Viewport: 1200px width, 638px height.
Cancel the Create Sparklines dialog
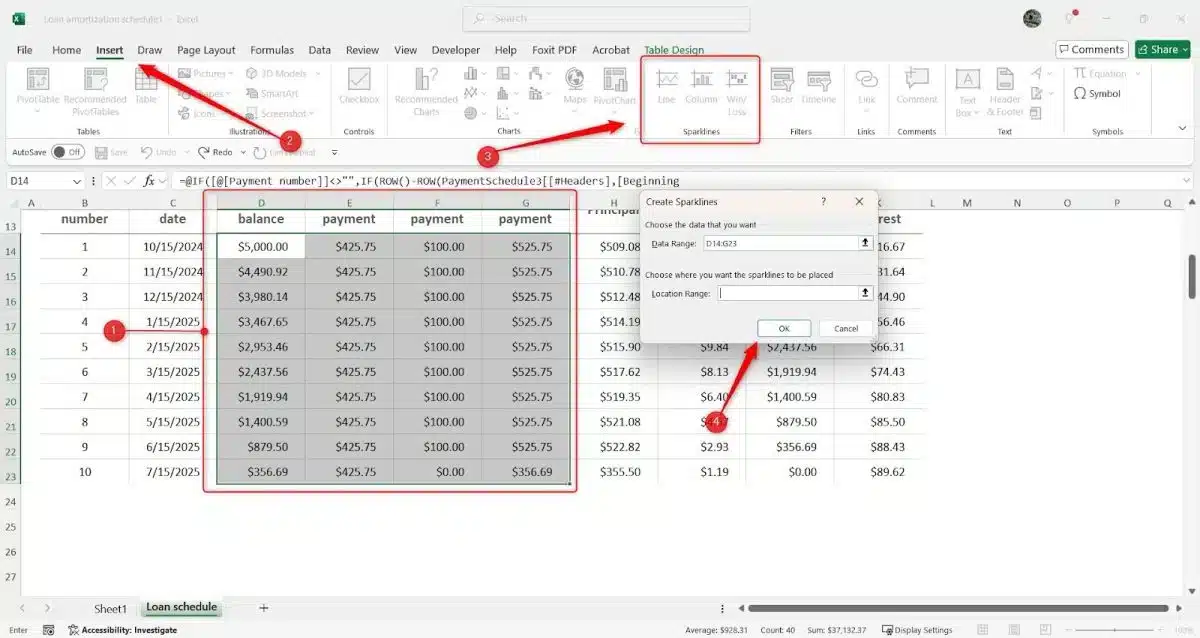[x=846, y=328]
